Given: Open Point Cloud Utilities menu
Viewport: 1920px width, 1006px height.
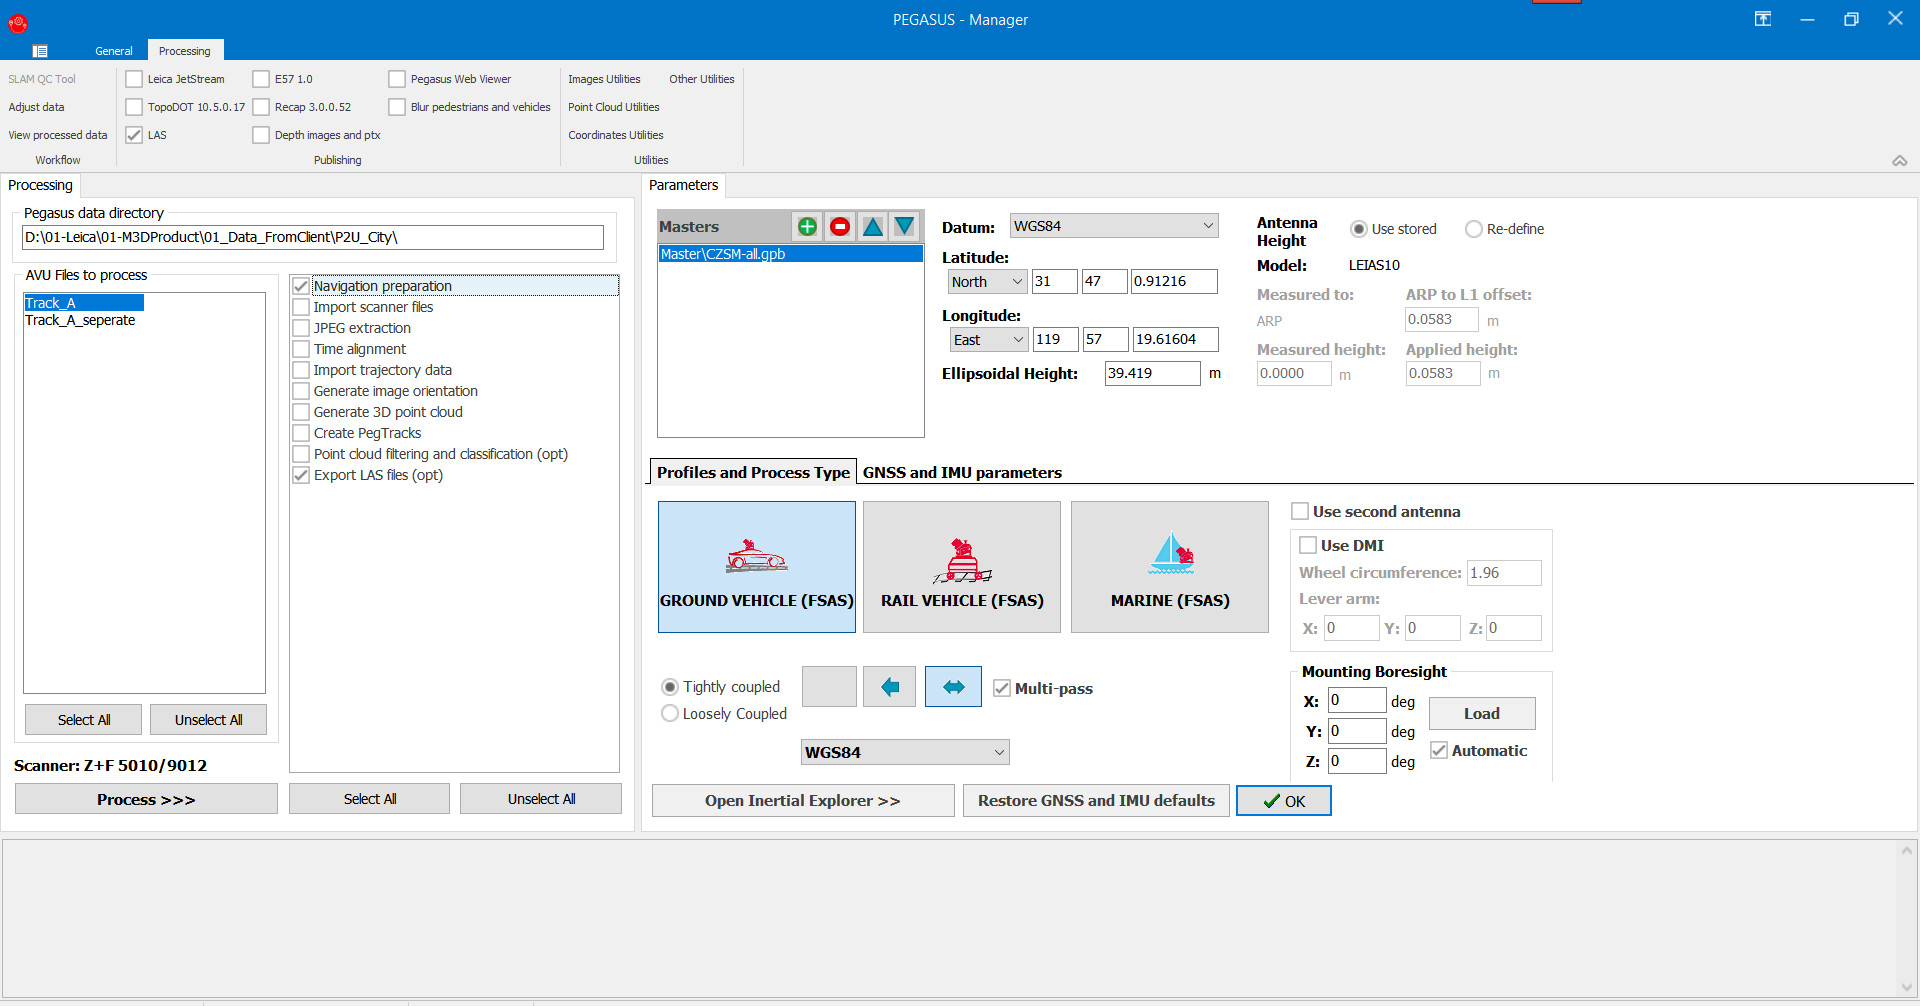Looking at the screenshot, I should tap(614, 107).
